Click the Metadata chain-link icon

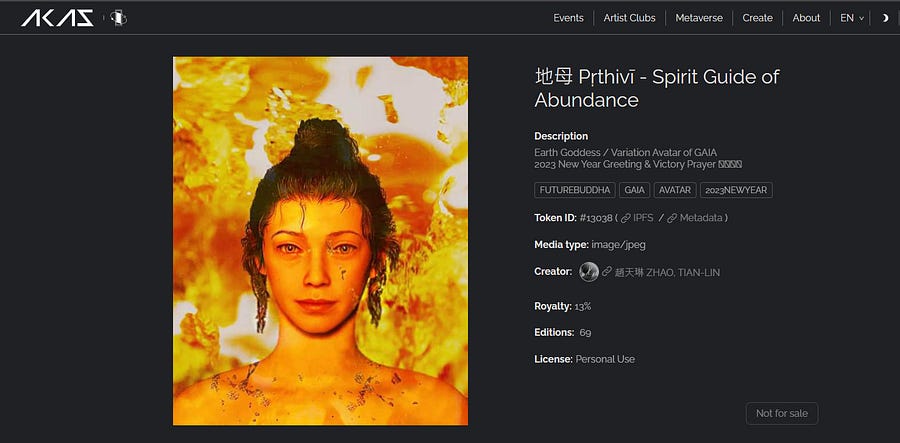[672, 218]
